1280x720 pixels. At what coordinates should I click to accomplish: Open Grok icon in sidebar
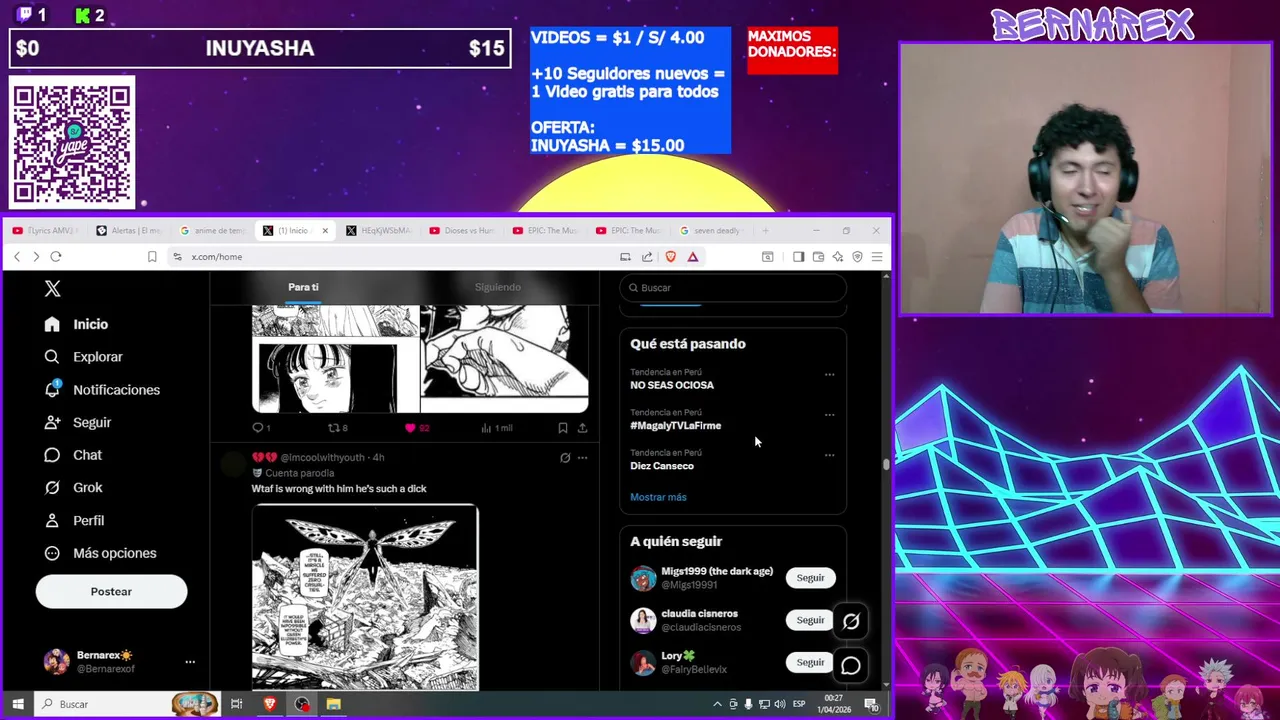pyautogui.click(x=52, y=488)
